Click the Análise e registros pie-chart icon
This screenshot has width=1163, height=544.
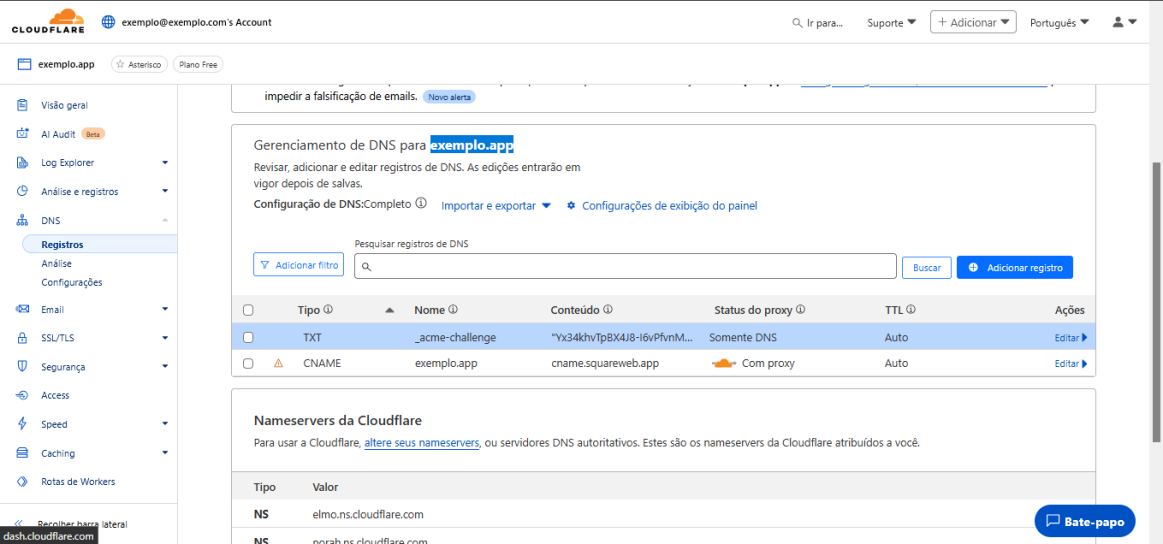tap(22, 191)
